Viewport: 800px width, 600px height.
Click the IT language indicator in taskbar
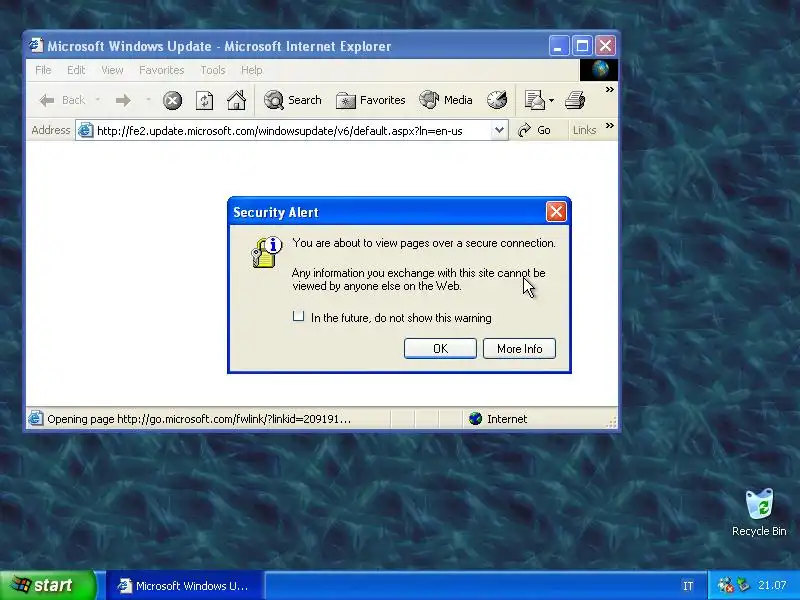688,586
